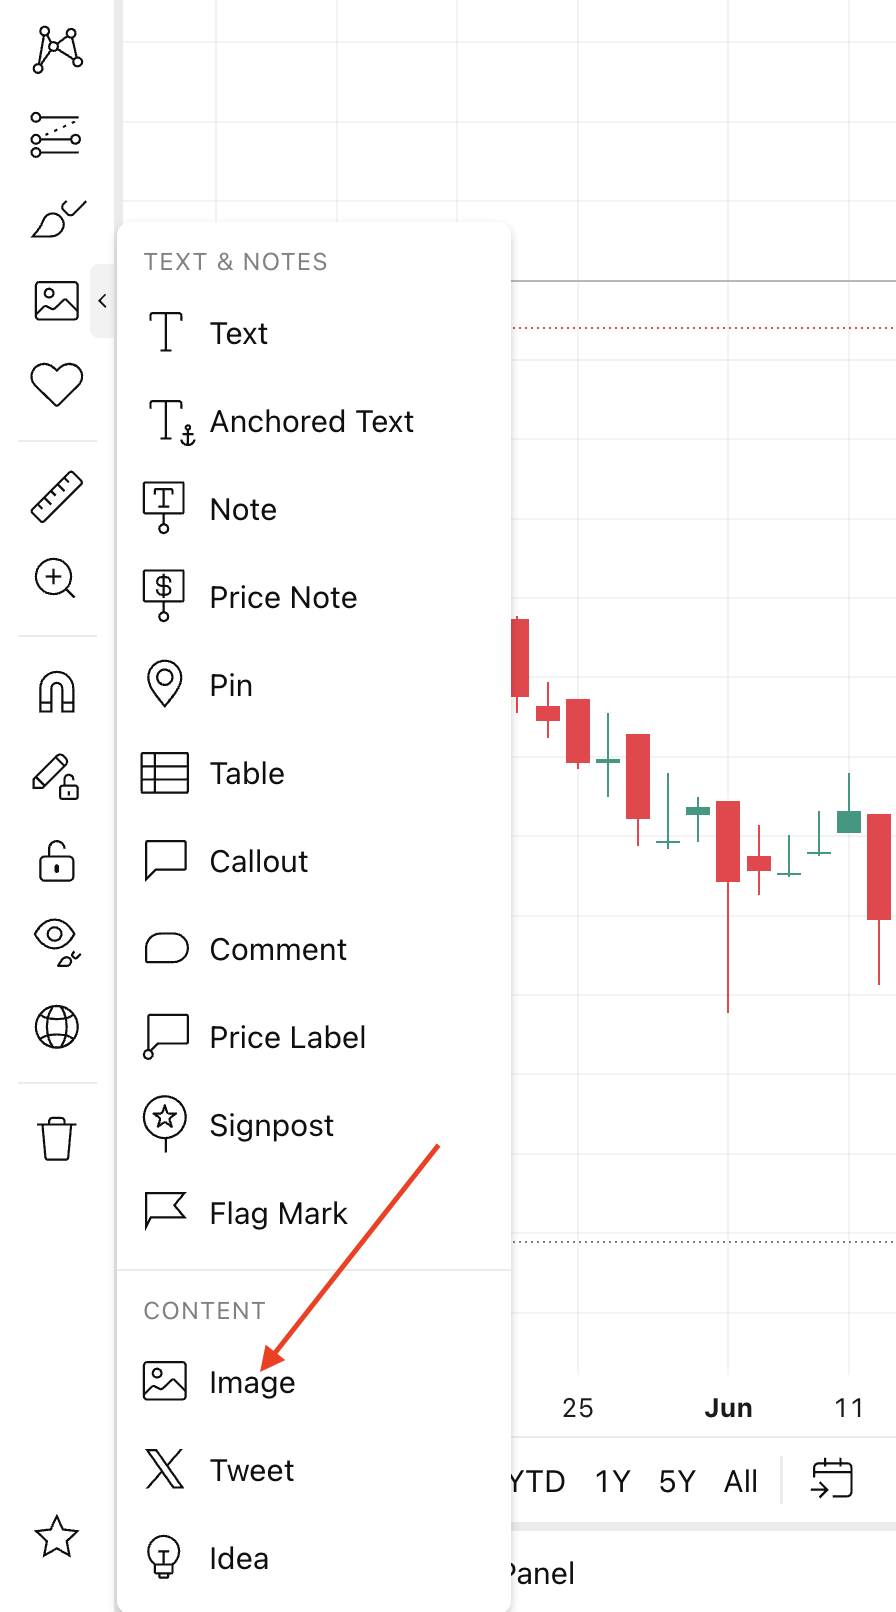Image resolution: width=896 pixels, height=1612 pixels.
Task: Select the patterns drawing tool
Action: pos(57,49)
